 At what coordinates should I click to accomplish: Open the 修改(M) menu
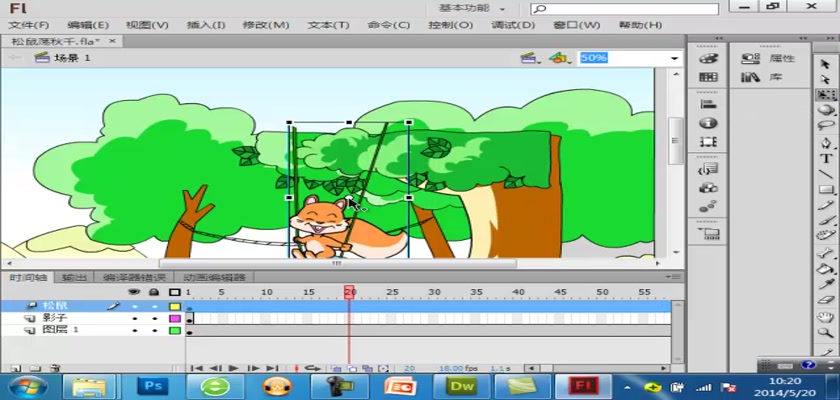(266, 25)
